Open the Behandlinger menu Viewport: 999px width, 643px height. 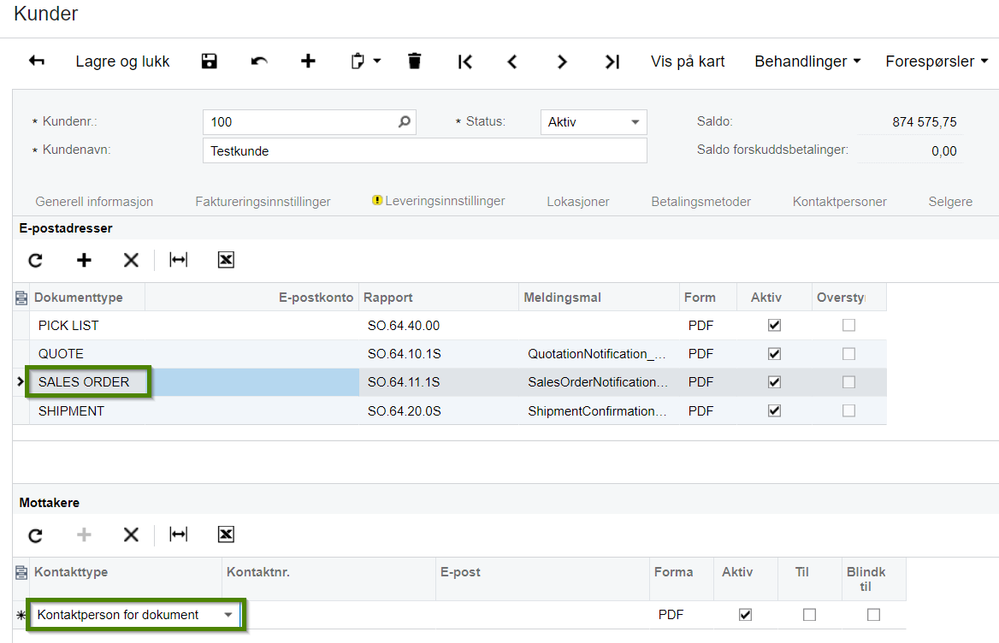click(807, 62)
